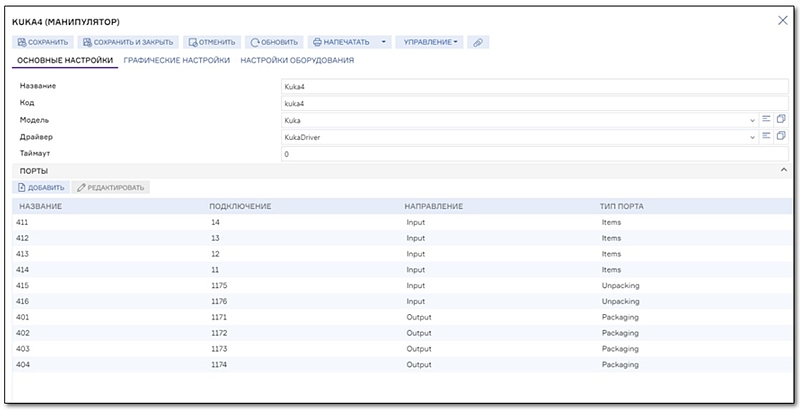Expand the Драйвер dropdown chevron
800x410 pixels.
click(x=752, y=137)
